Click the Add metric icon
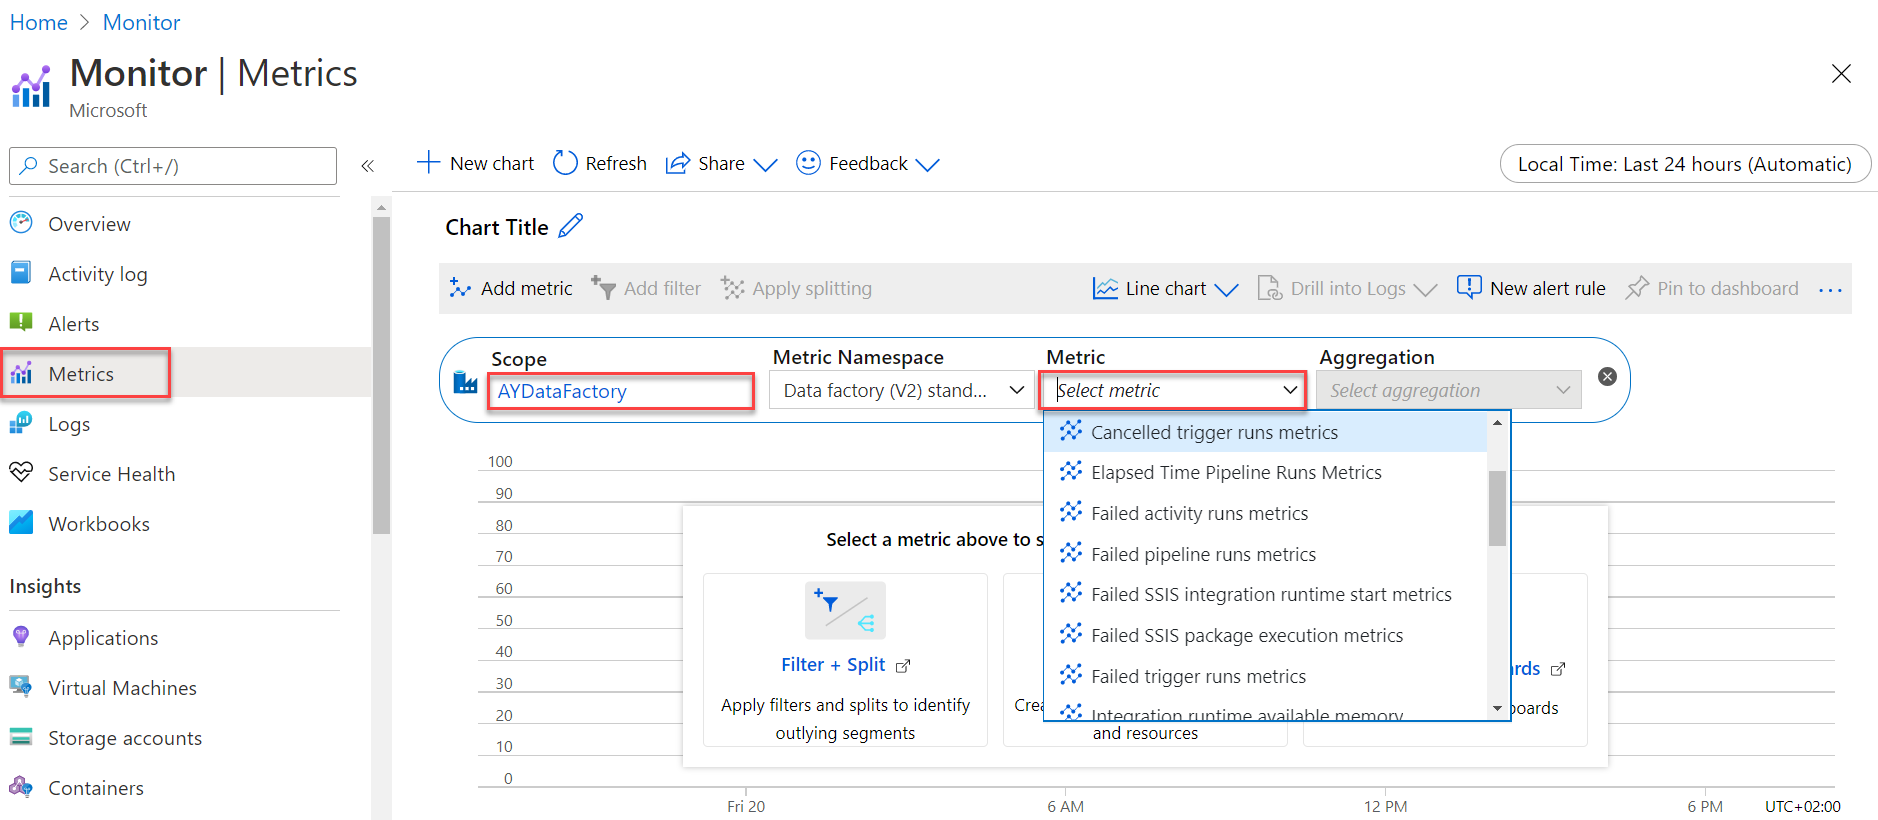This screenshot has width=1878, height=820. click(460, 288)
